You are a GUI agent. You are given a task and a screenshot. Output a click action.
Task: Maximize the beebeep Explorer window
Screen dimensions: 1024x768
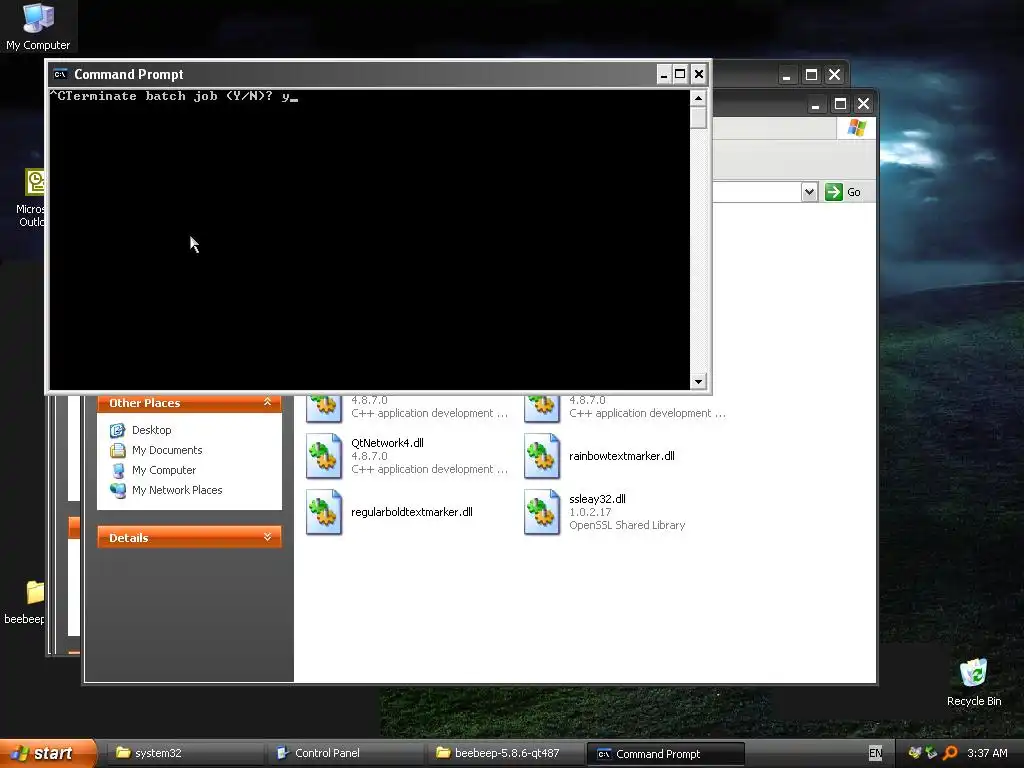[840, 104]
